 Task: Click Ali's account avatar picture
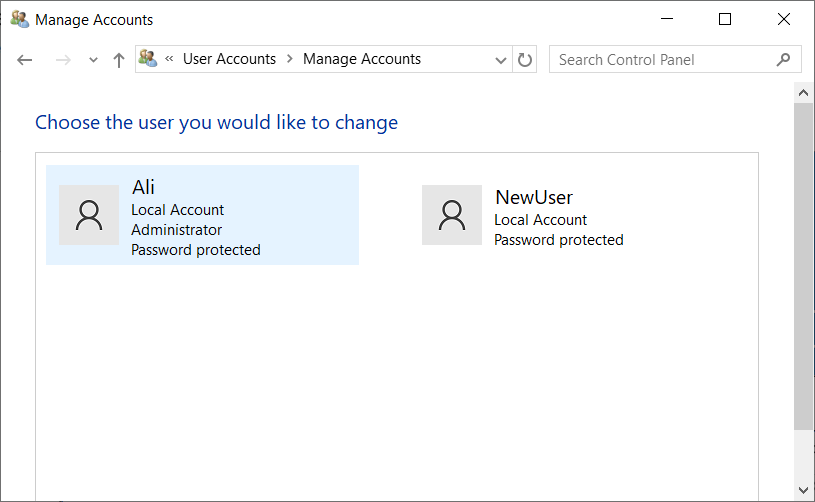point(89,215)
